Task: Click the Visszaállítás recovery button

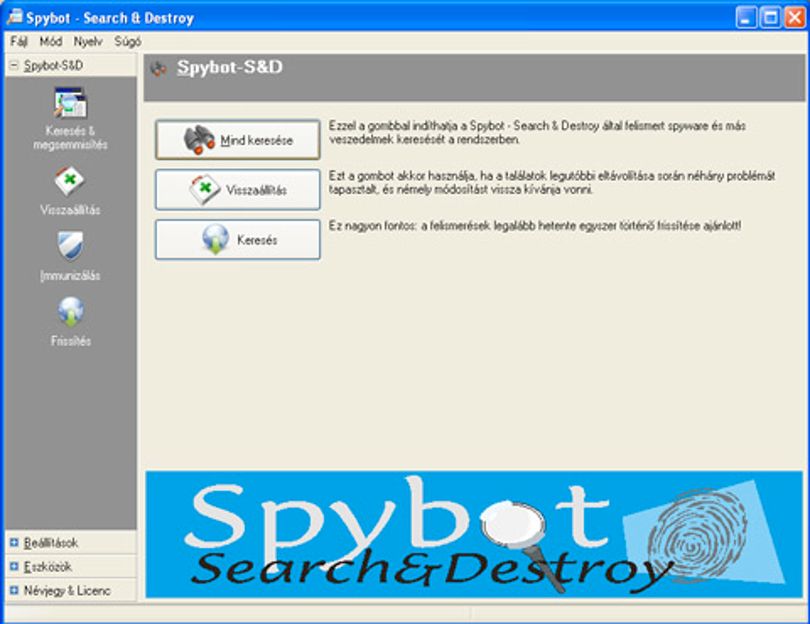Action: [238, 190]
